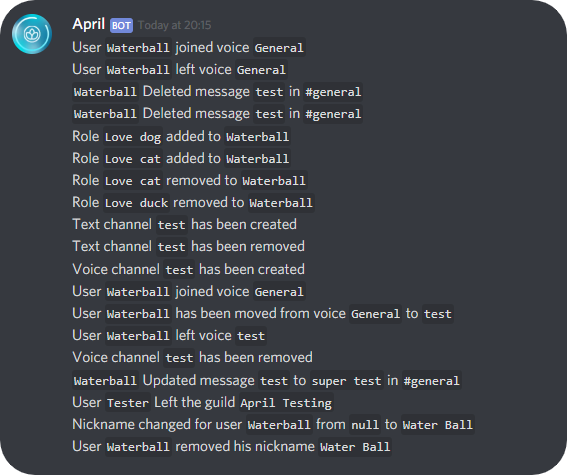The image size is (567, 475).
Task: Click the super test code tag
Action: [346, 381]
